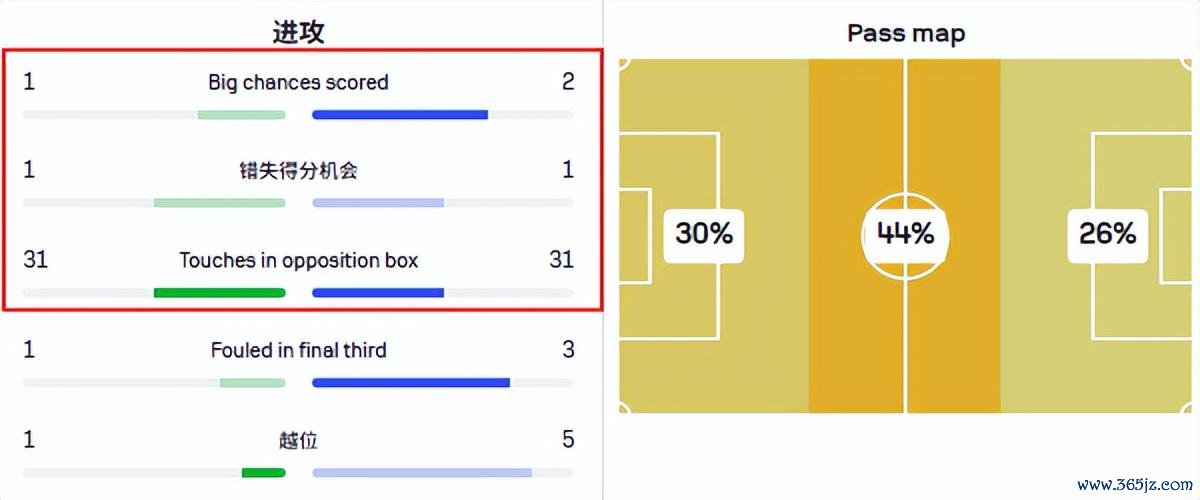The height and width of the screenshot is (500, 1200).
Task: Select the 26% pass zone badge
Action: tap(1107, 234)
